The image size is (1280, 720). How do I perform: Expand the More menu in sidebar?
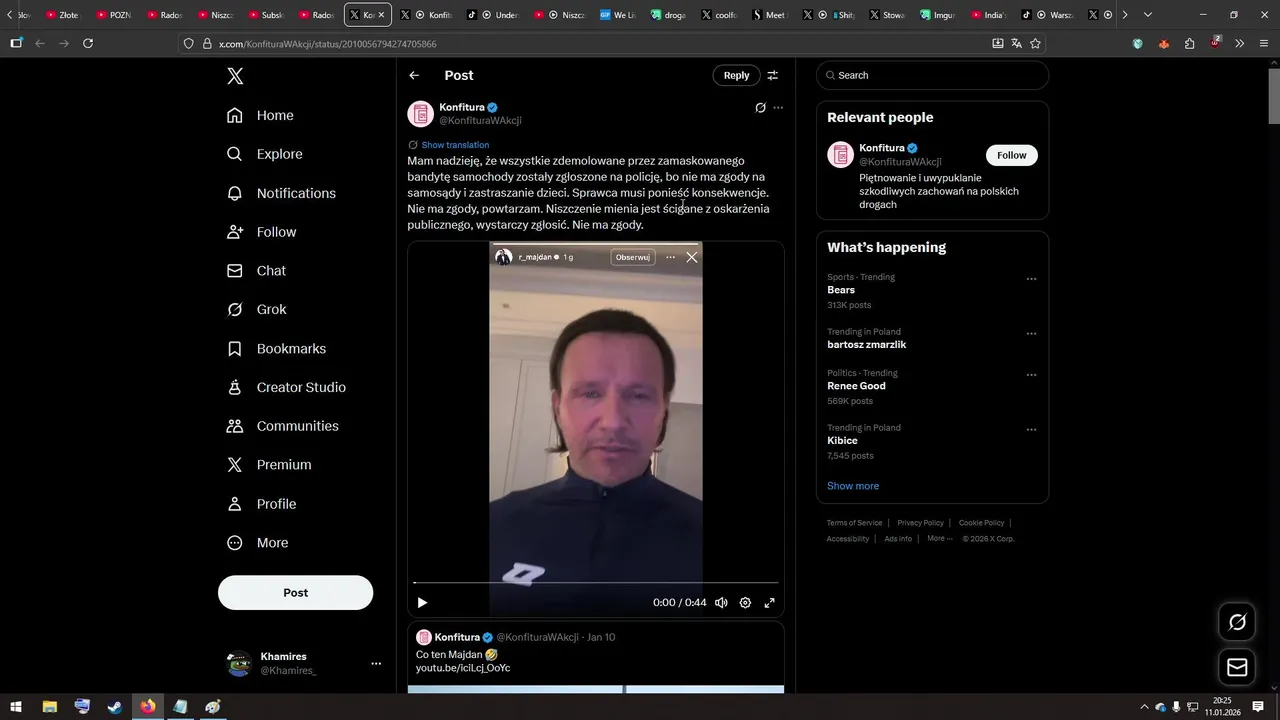tap(257, 543)
